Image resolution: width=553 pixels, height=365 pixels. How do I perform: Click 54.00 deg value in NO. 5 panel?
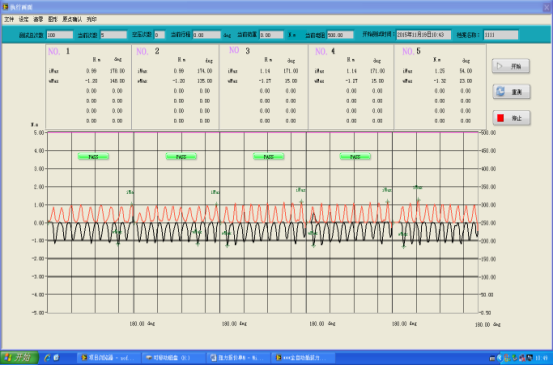pyautogui.click(x=466, y=71)
